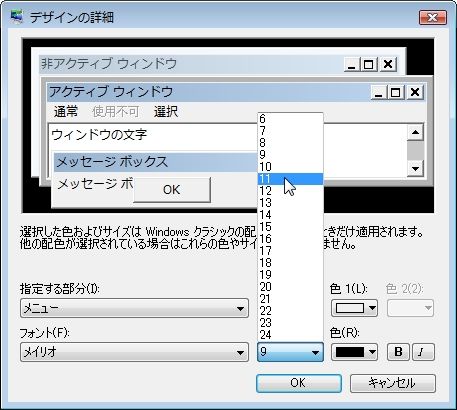Viewport: 457px width, 410px height.
Task: Set font size to 23 in list
Action: click(290, 323)
